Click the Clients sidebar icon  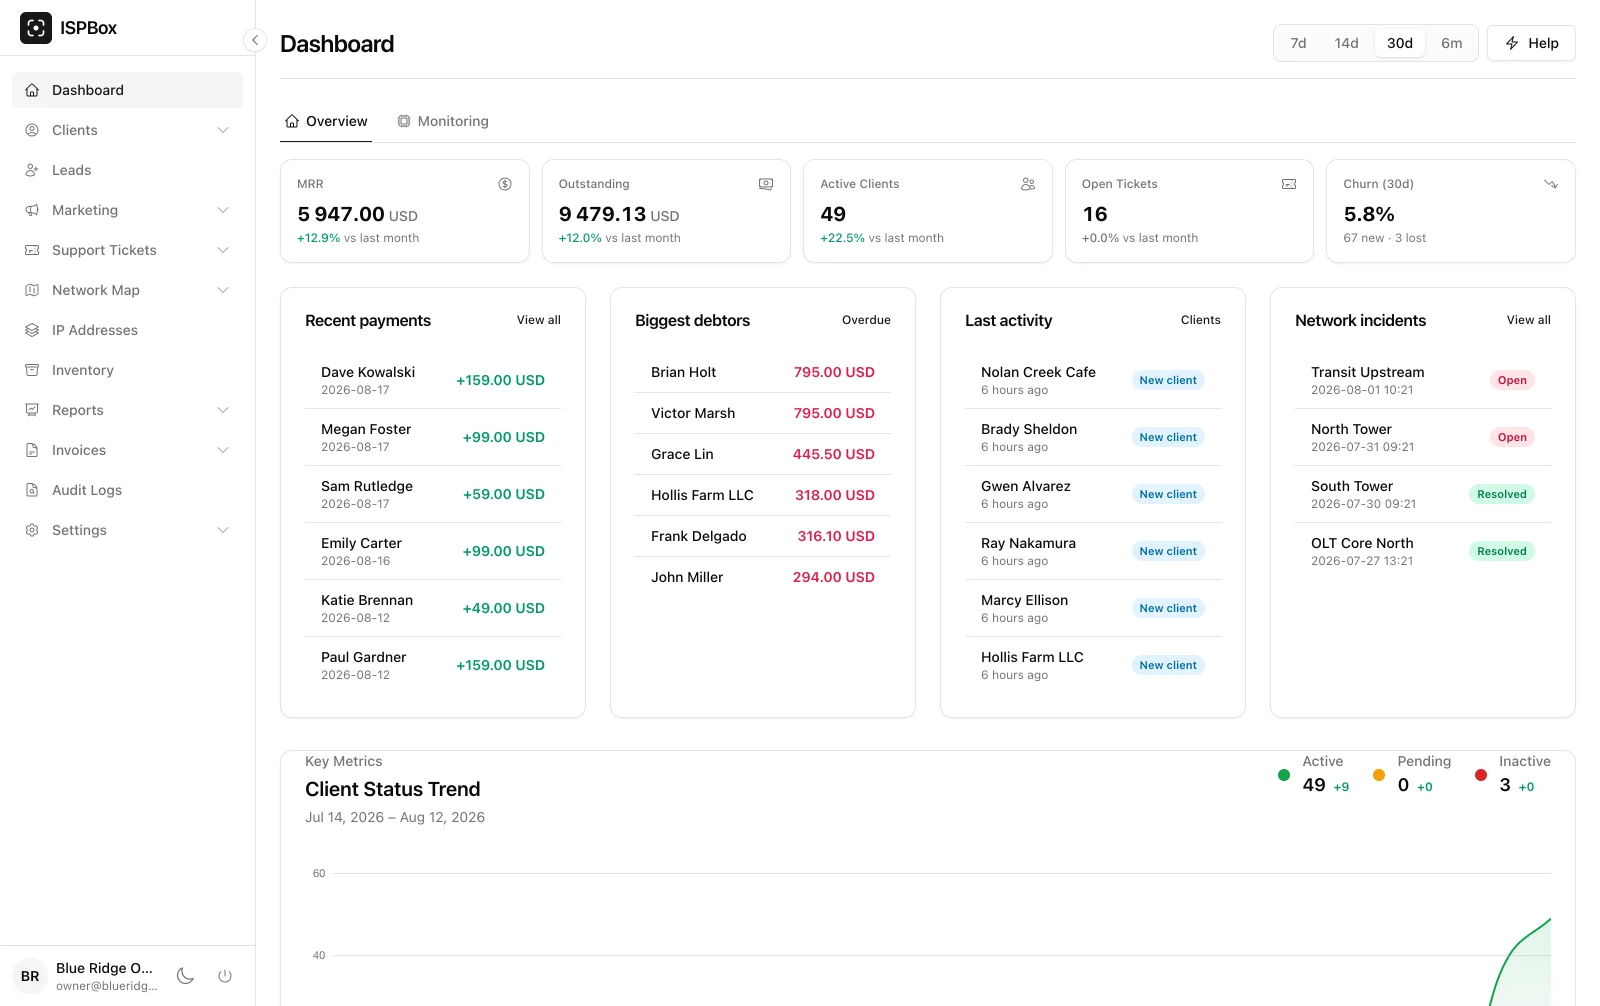(32, 130)
